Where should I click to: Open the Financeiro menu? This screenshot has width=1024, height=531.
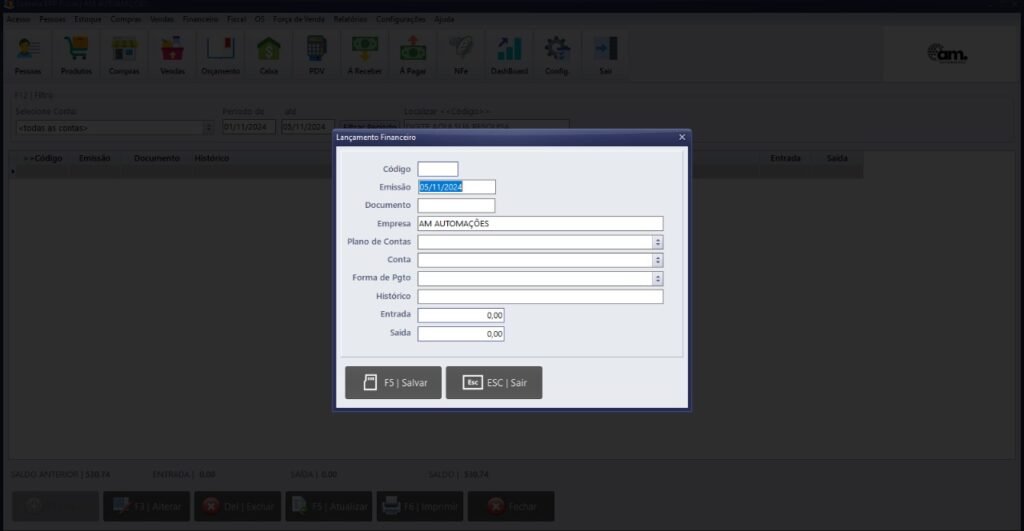pos(200,19)
